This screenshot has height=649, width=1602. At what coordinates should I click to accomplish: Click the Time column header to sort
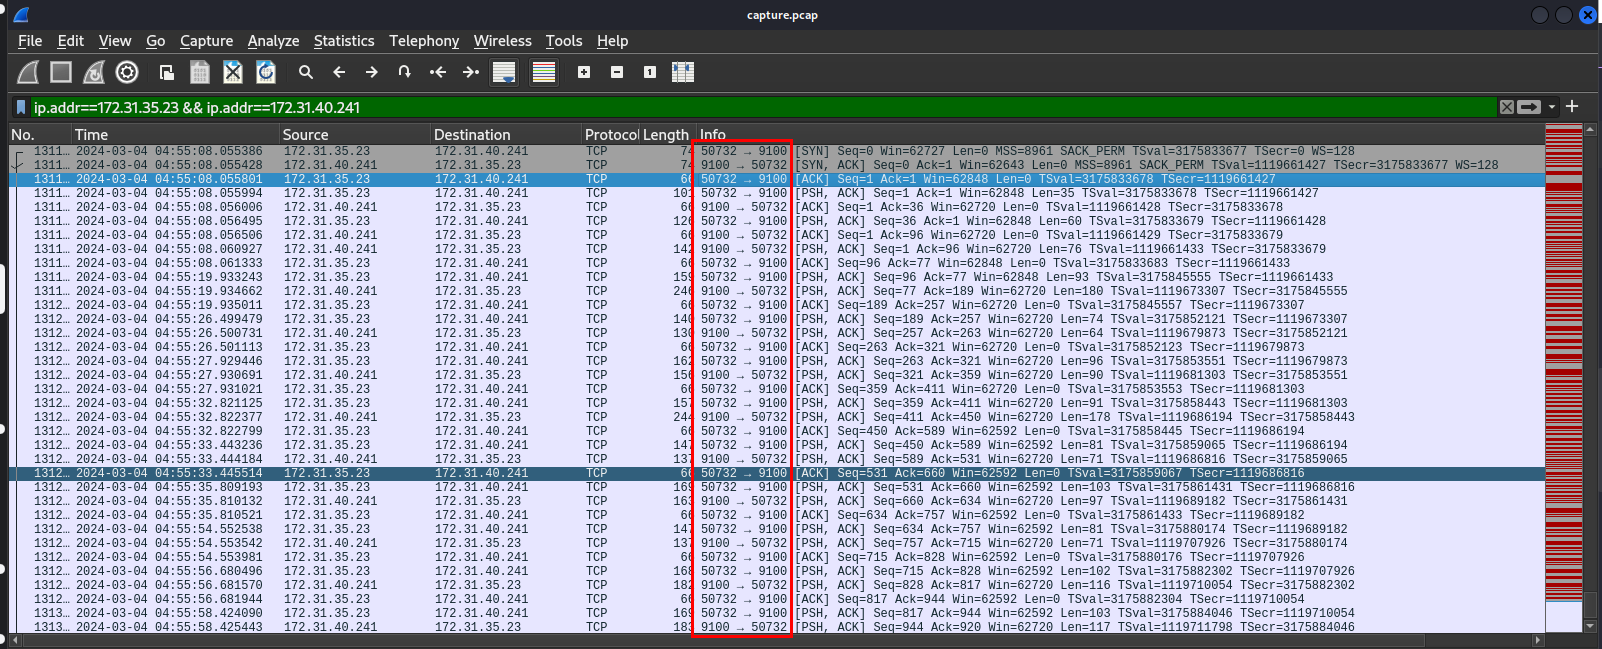(x=91, y=135)
